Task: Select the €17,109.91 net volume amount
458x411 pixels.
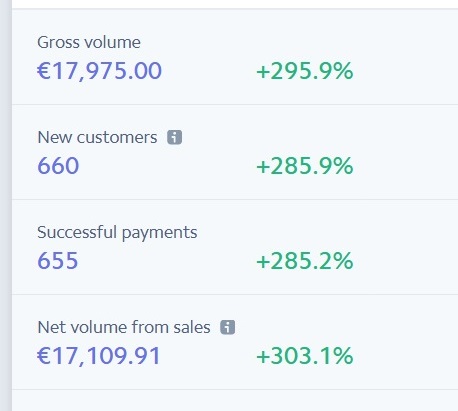Action: click(x=99, y=356)
